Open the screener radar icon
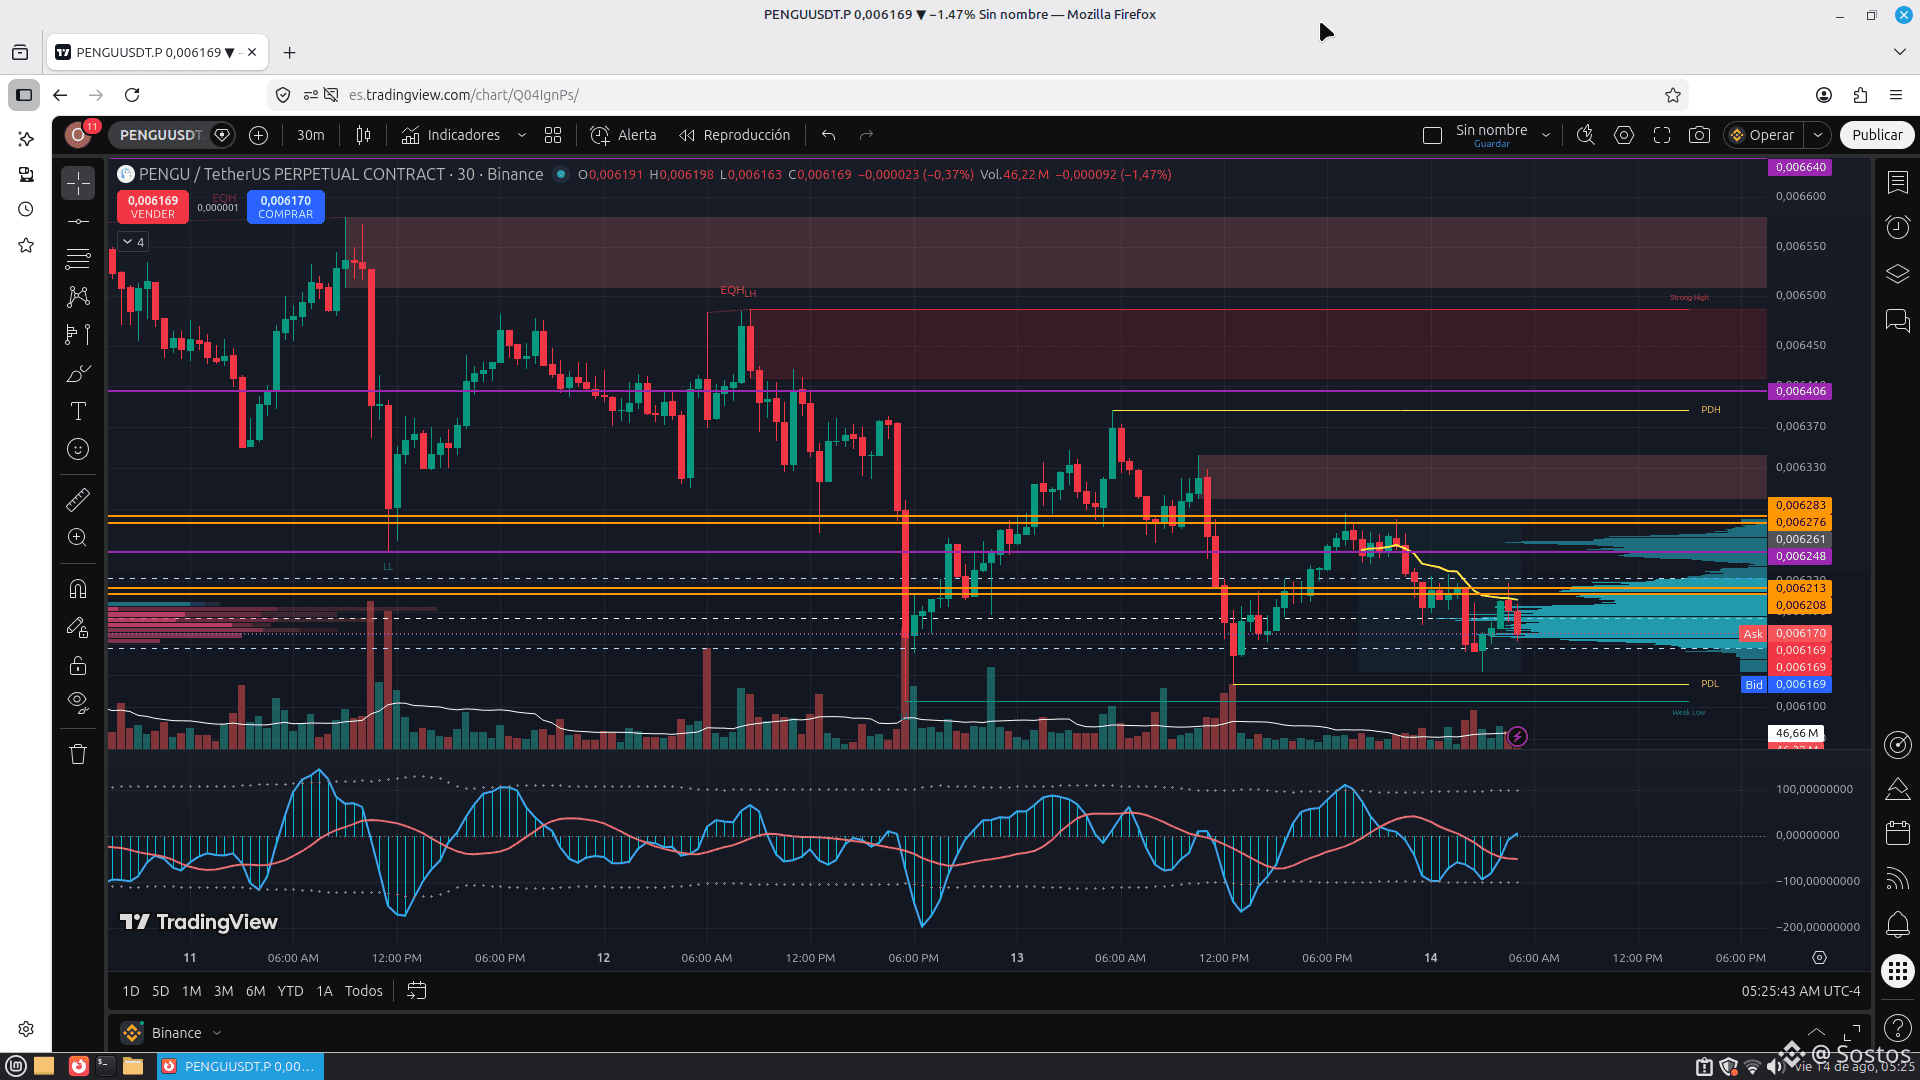 pos(1897,745)
